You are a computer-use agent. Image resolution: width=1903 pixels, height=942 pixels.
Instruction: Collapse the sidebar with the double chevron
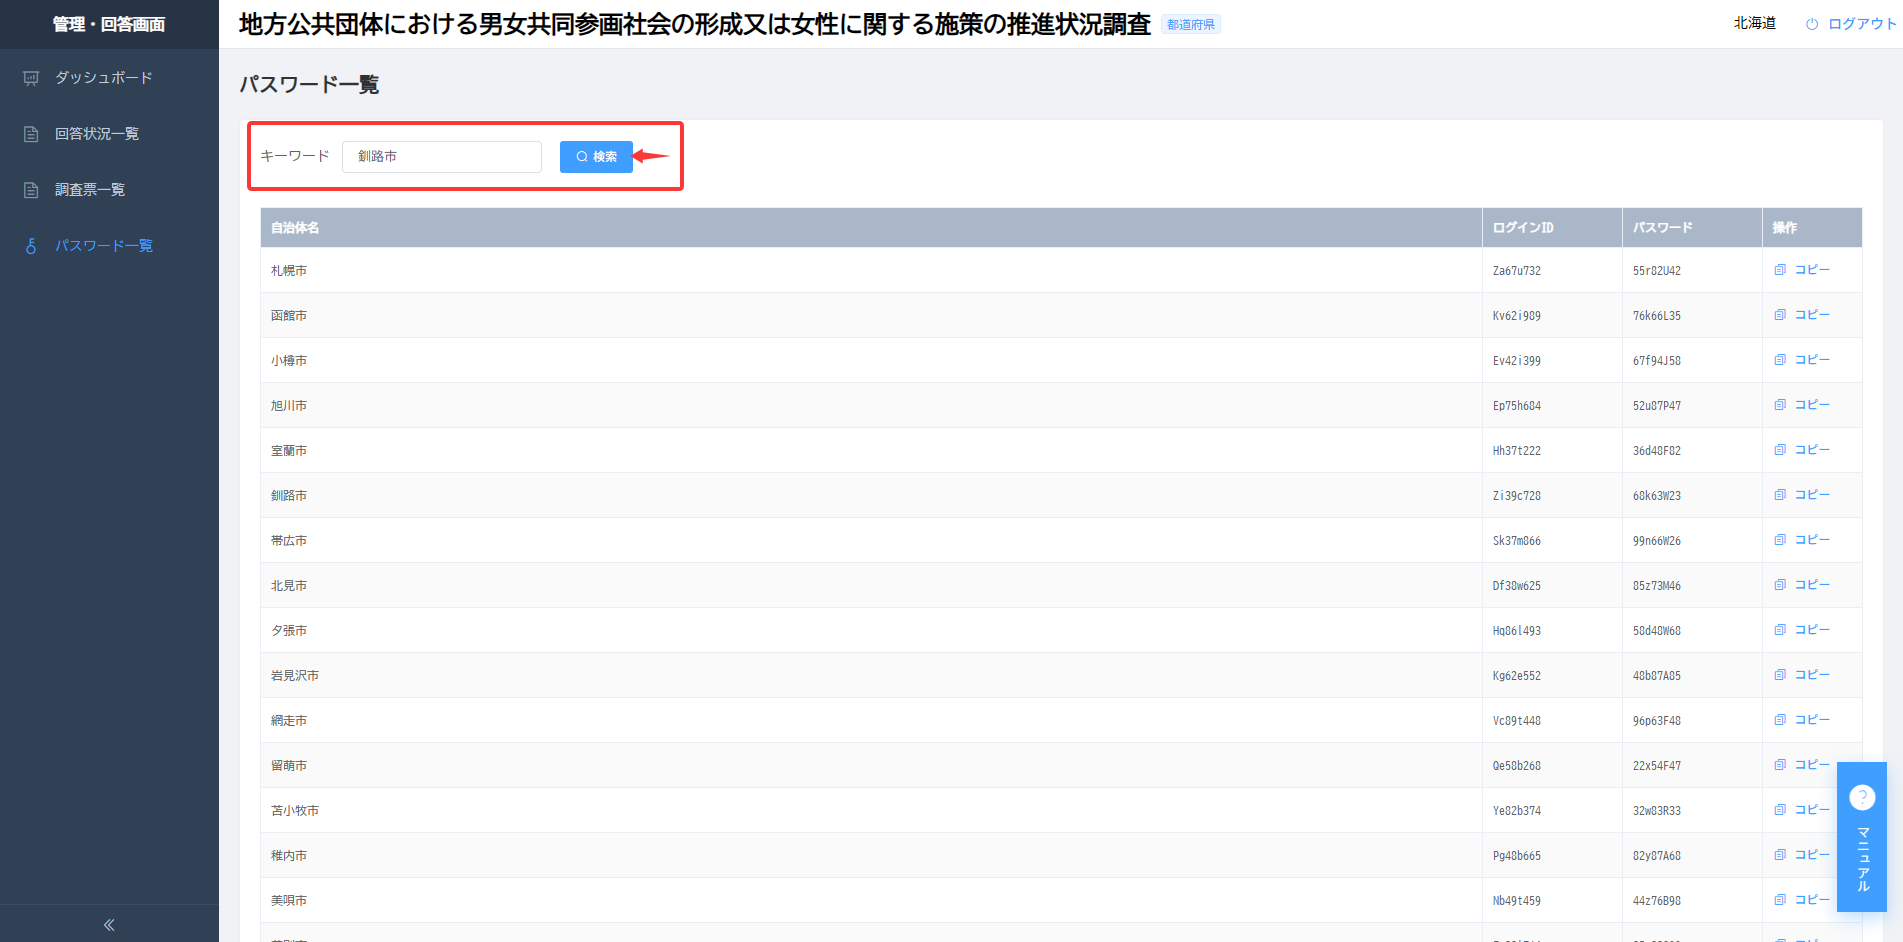109,925
